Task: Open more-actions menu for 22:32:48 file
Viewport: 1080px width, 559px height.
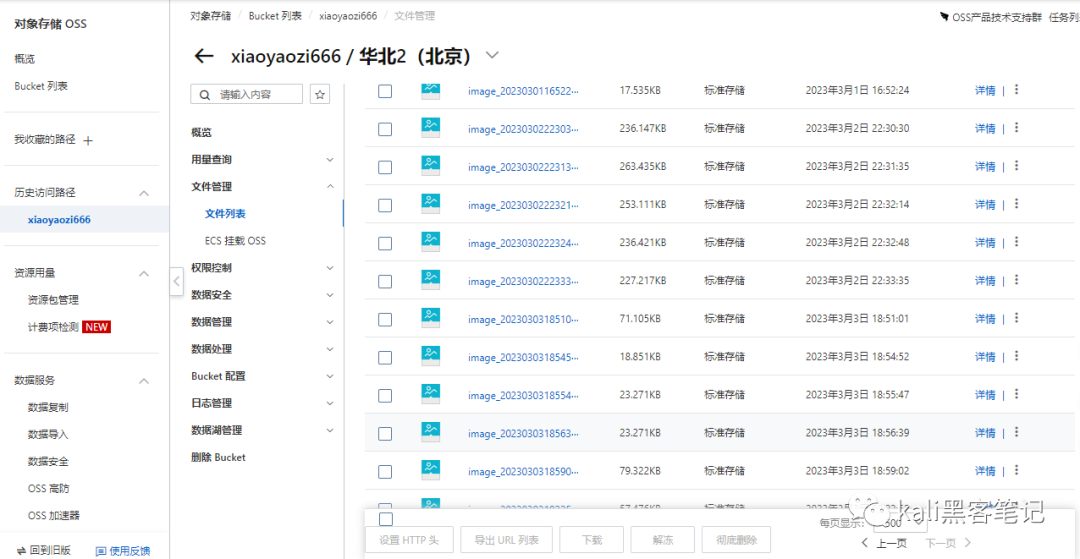Action: point(1017,242)
